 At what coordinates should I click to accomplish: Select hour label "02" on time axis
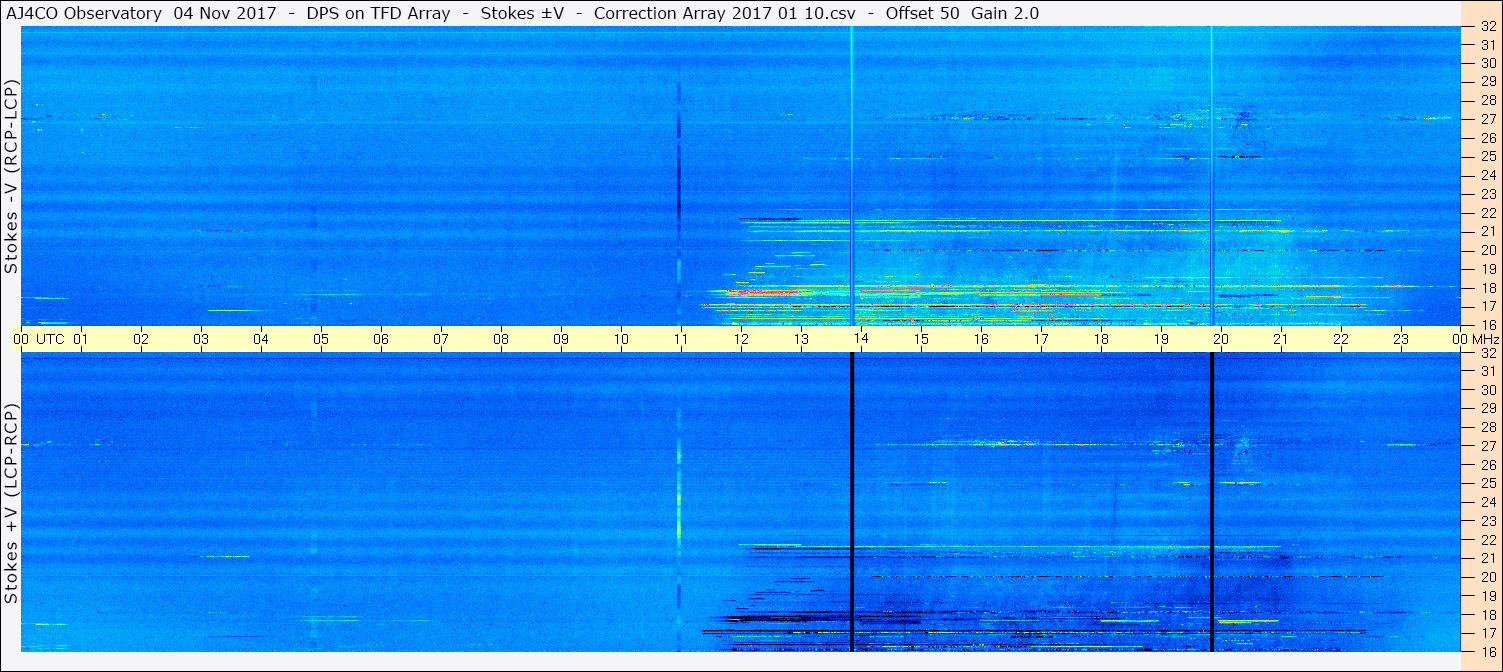pos(141,339)
